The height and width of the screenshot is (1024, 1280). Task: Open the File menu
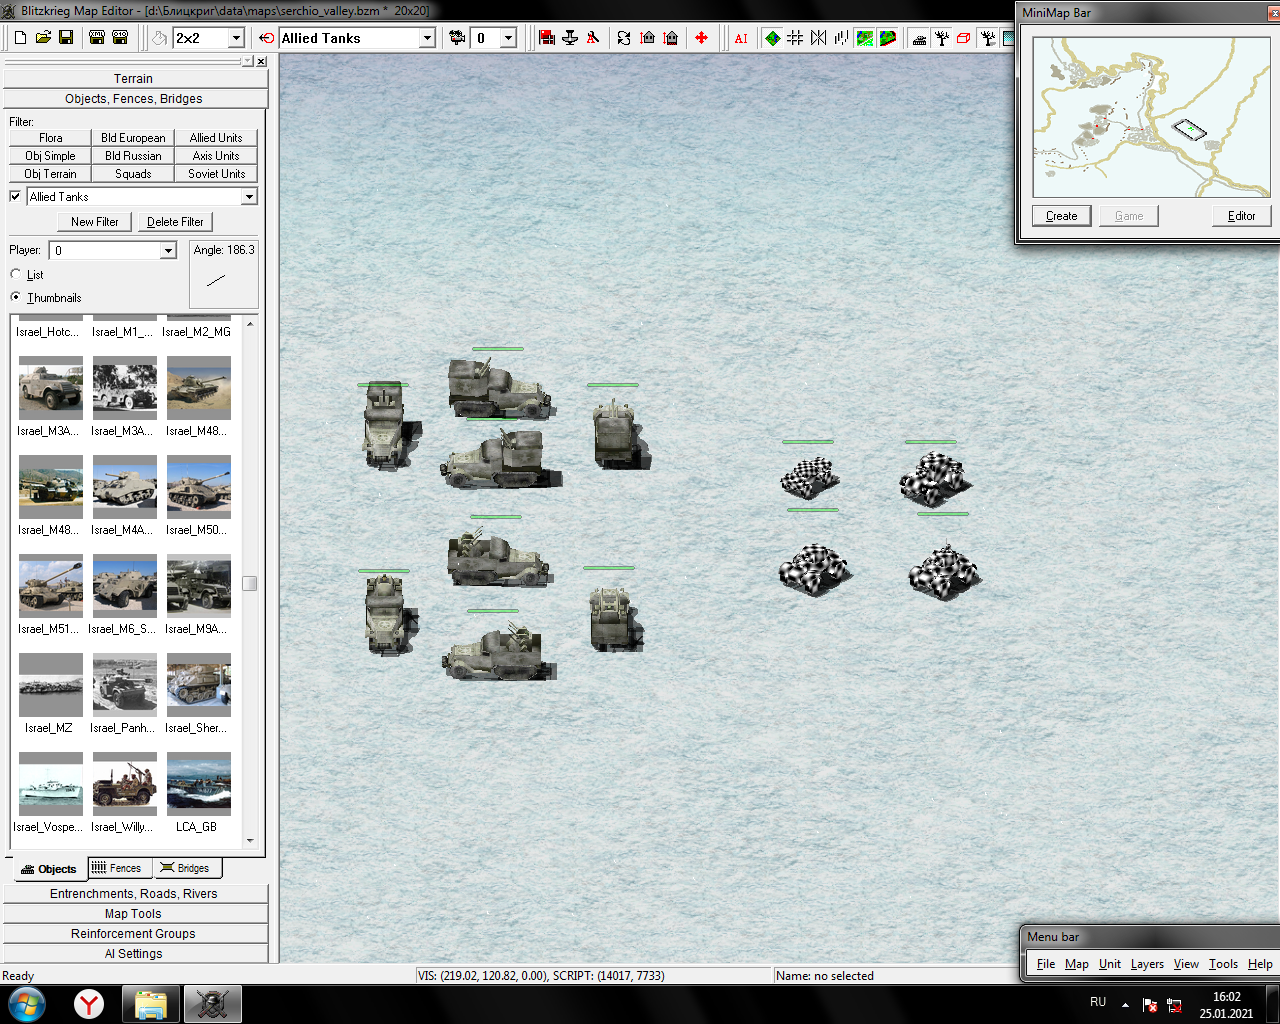tap(1046, 964)
